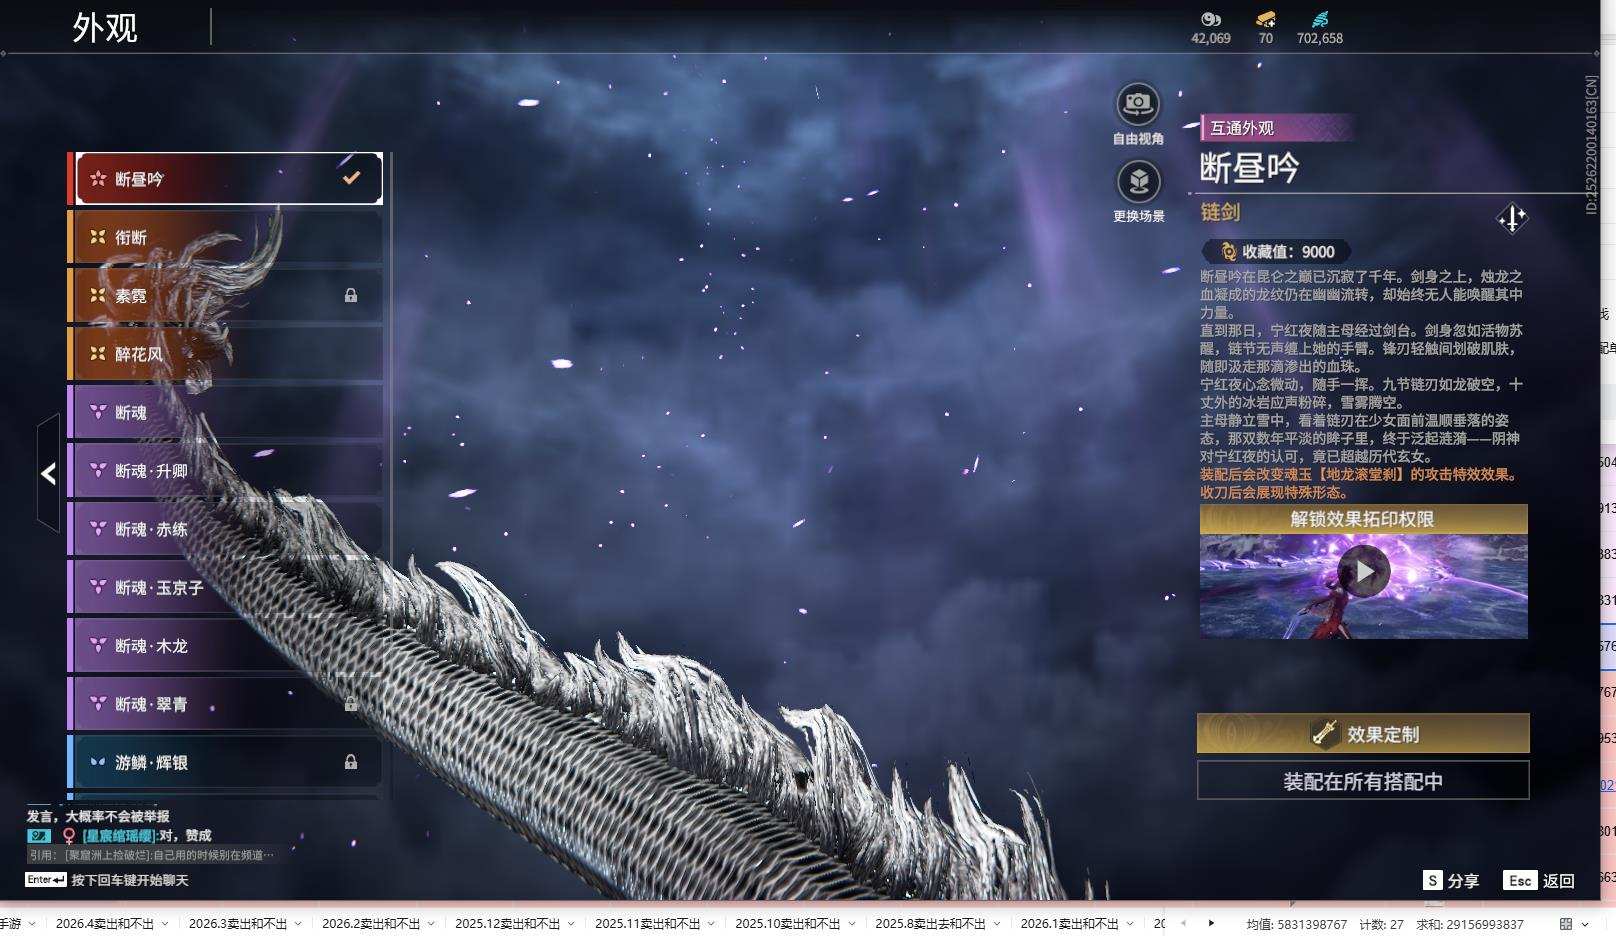Viewport: 1616px width, 939px height.
Task: Collapse the skin list with left arrow
Action: [x=48, y=474]
